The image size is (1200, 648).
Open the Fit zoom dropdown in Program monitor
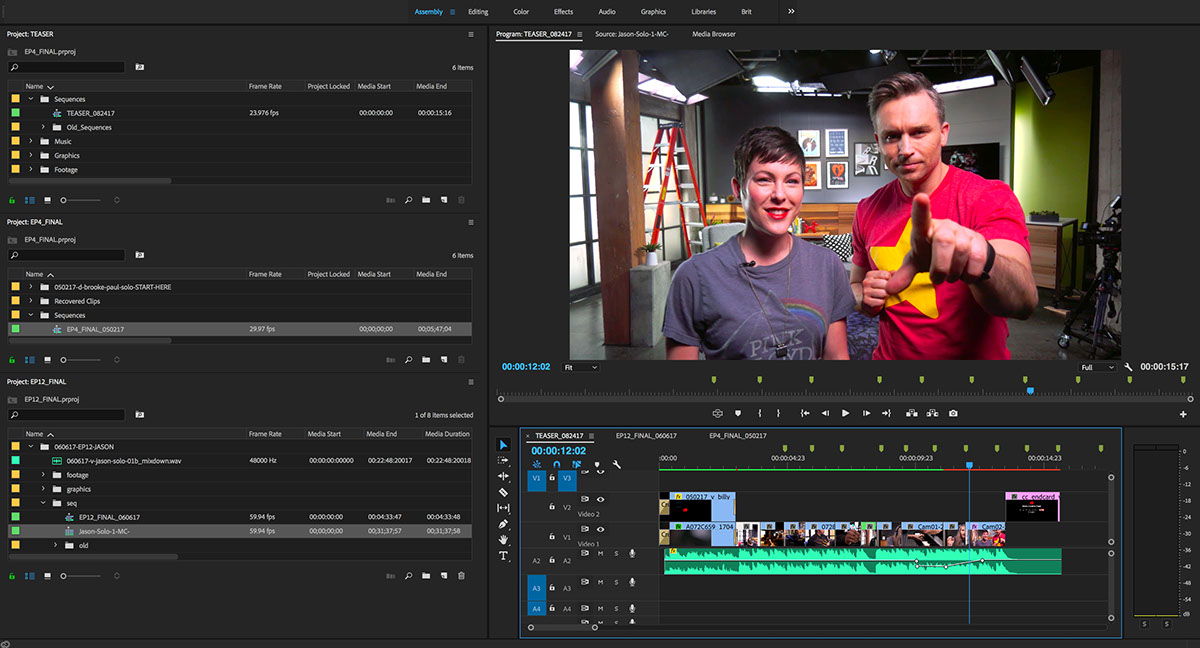[582, 367]
